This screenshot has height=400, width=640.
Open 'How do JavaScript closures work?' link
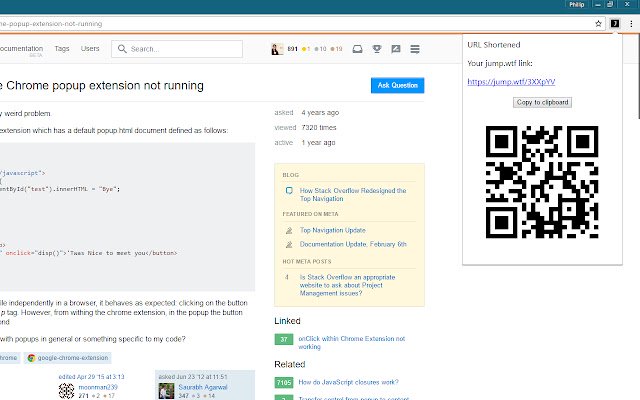pyautogui.click(x=348, y=382)
